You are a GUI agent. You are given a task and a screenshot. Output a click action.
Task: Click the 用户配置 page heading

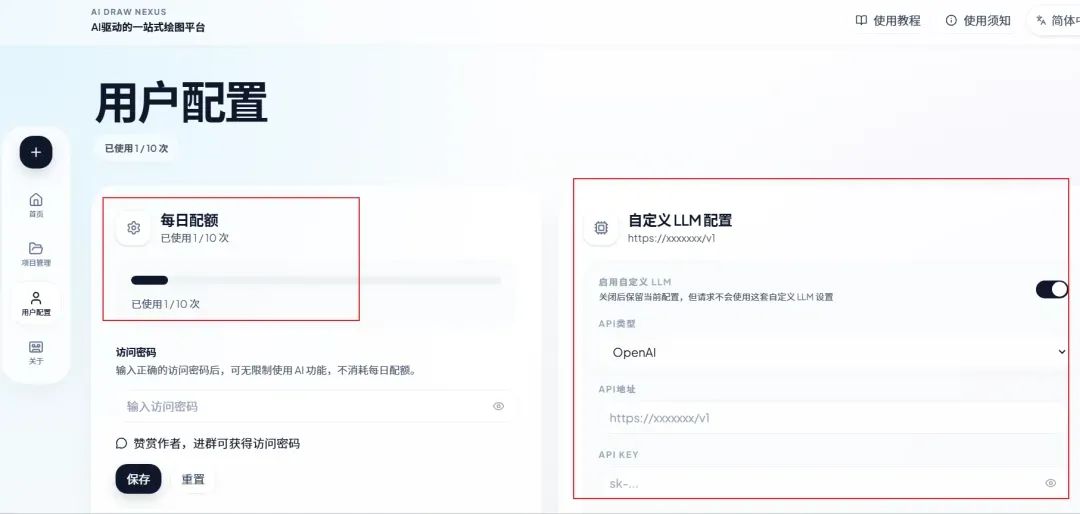[x=181, y=103]
